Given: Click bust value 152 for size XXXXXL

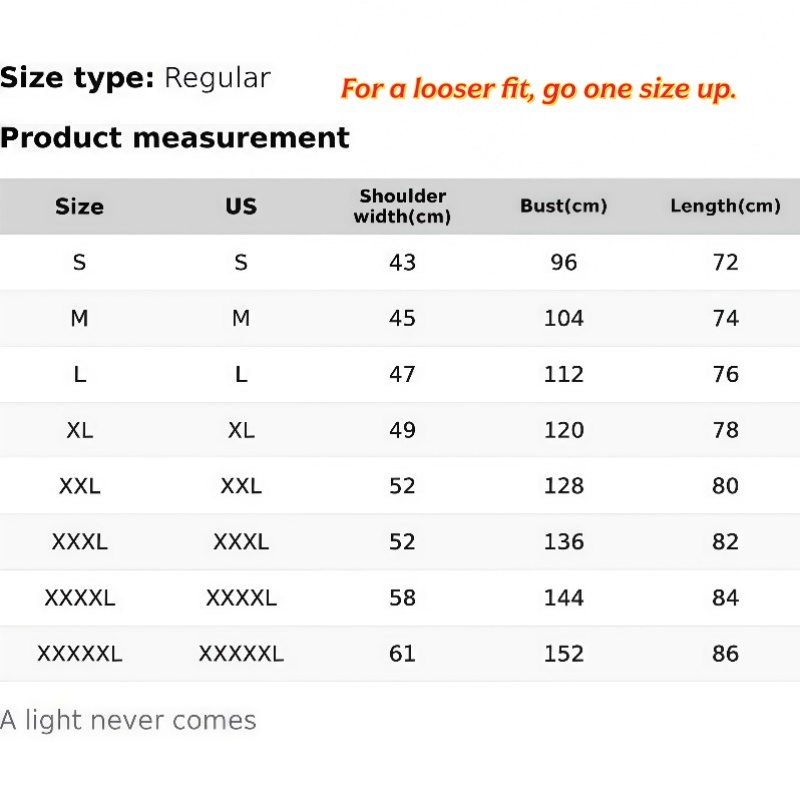Looking at the screenshot, I should point(564,655).
